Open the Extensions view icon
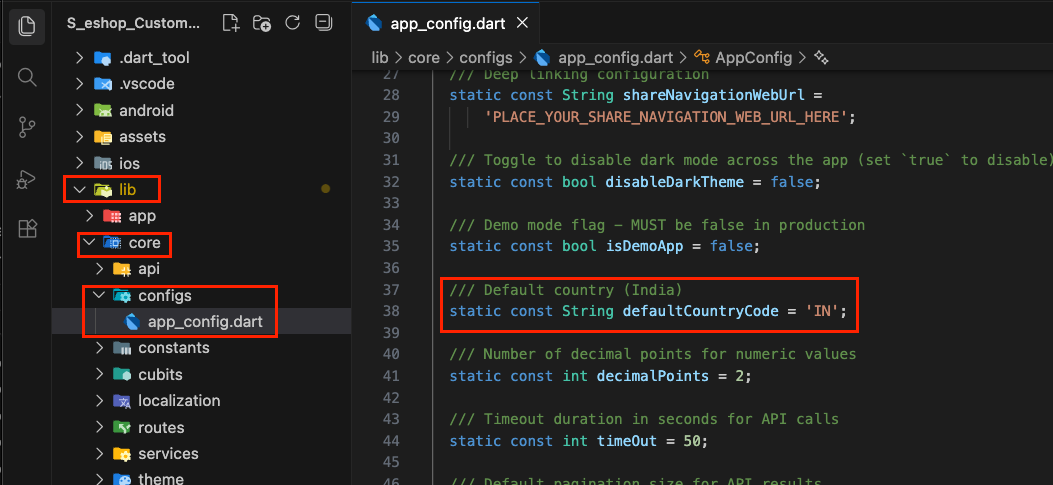 tap(27, 229)
